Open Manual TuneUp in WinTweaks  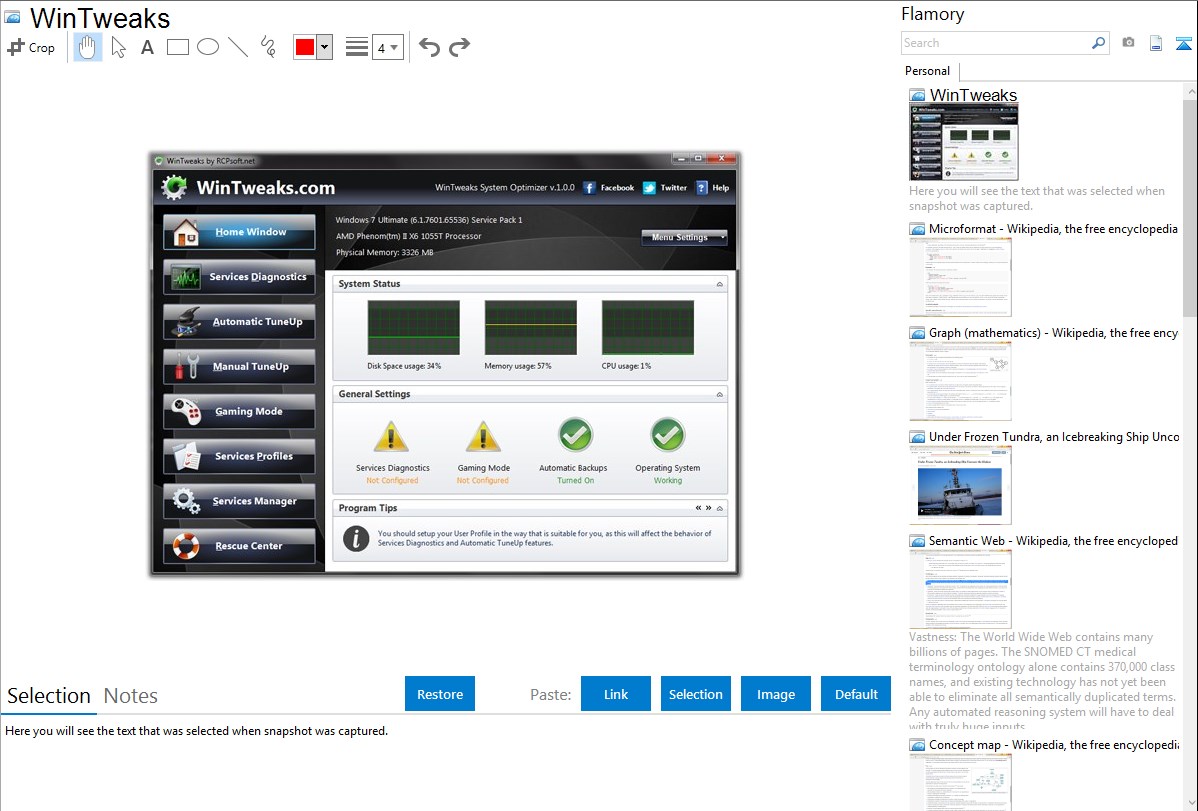click(x=239, y=366)
